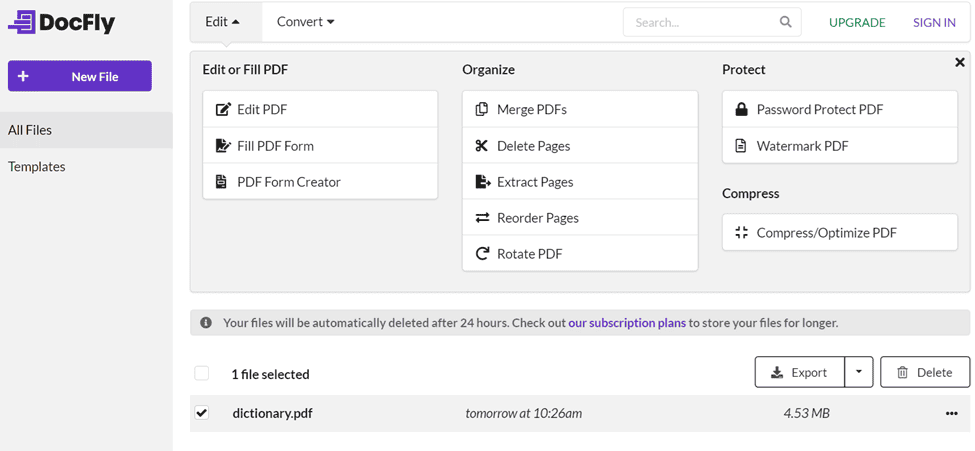Click the Rotate PDF circular arrow icon
This screenshot has height=451, width=975.
(x=482, y=254)
